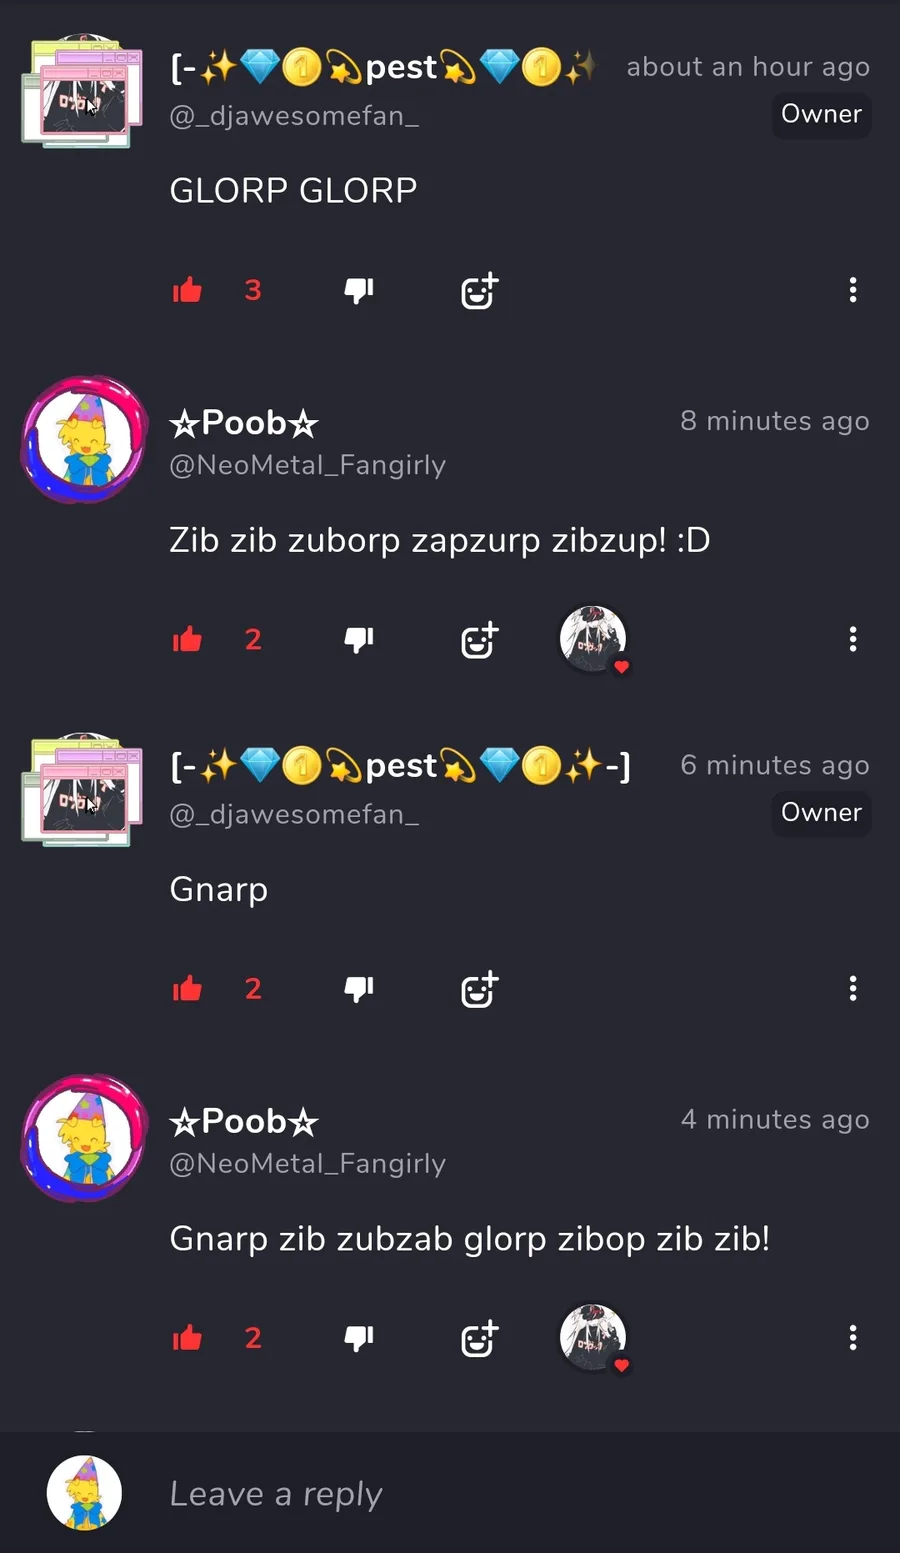The width and height of the screenshot is (900, 1553).
Task: Add emoji reaction to "GLORP GLORP" comment
Action: coord(479,291)
